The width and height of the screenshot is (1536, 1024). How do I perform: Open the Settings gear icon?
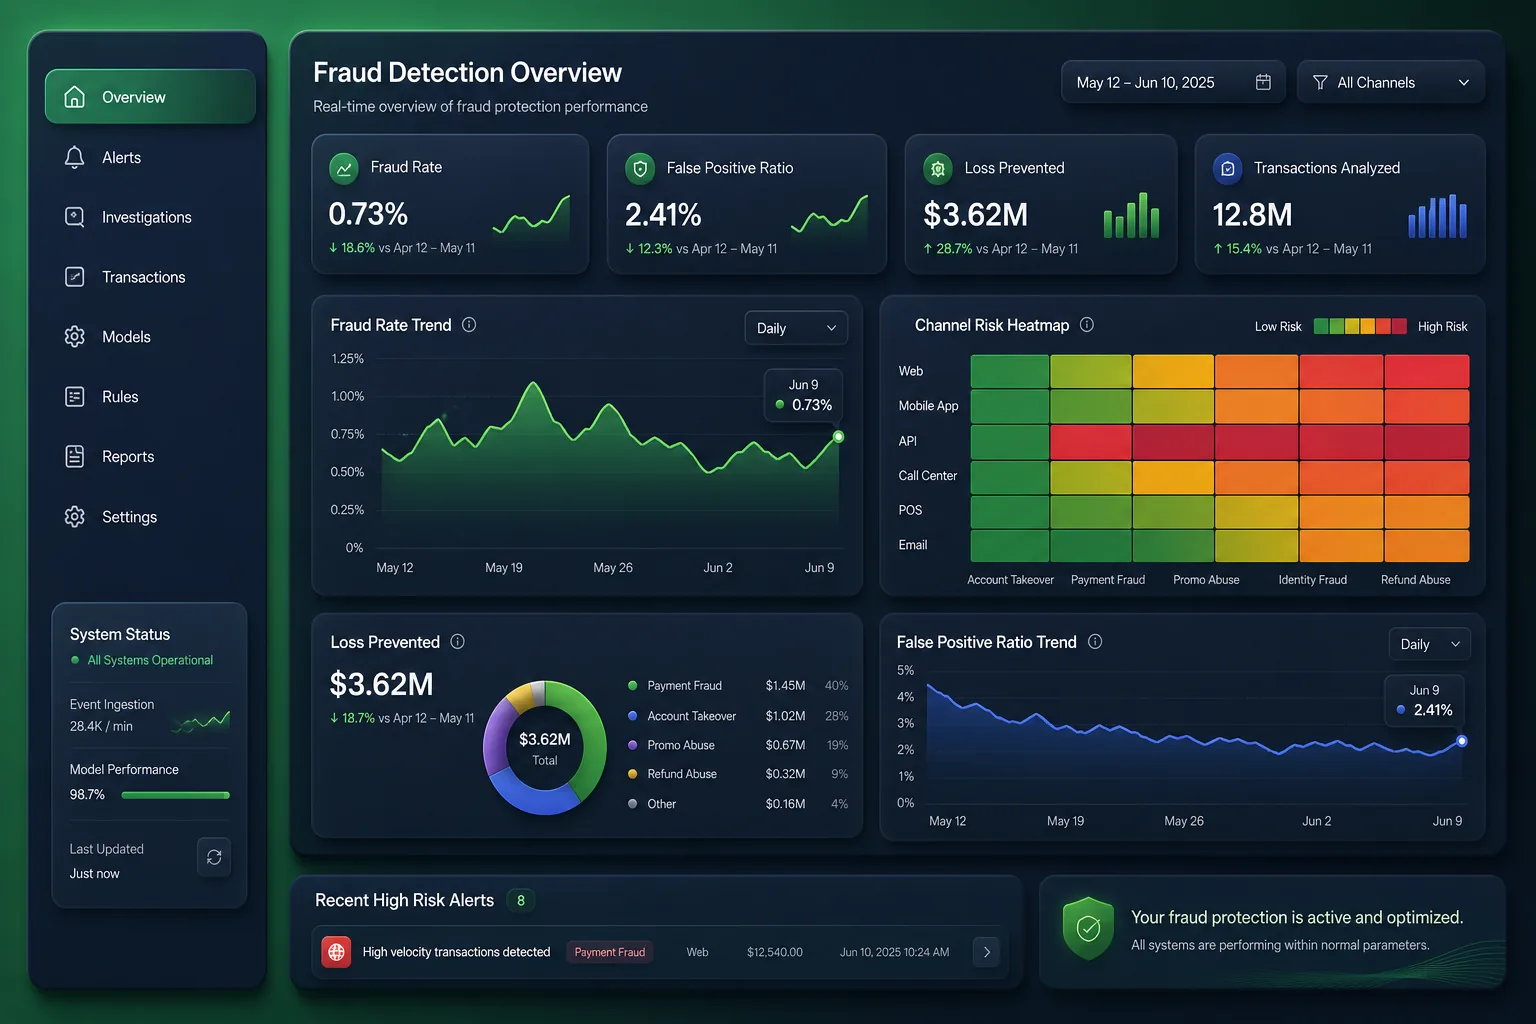(x=74, y=517)
